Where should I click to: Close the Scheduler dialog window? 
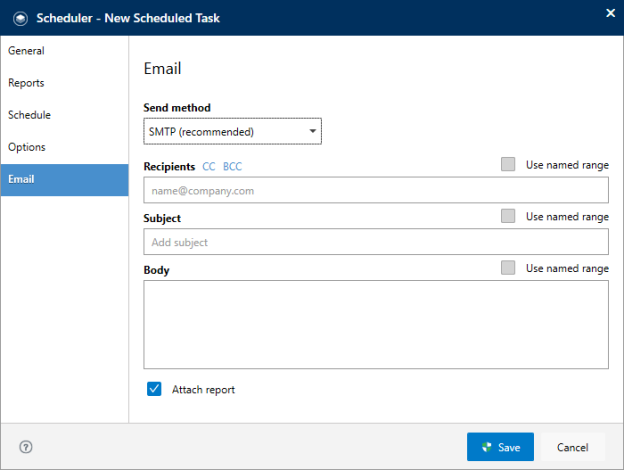coord(610,13)
